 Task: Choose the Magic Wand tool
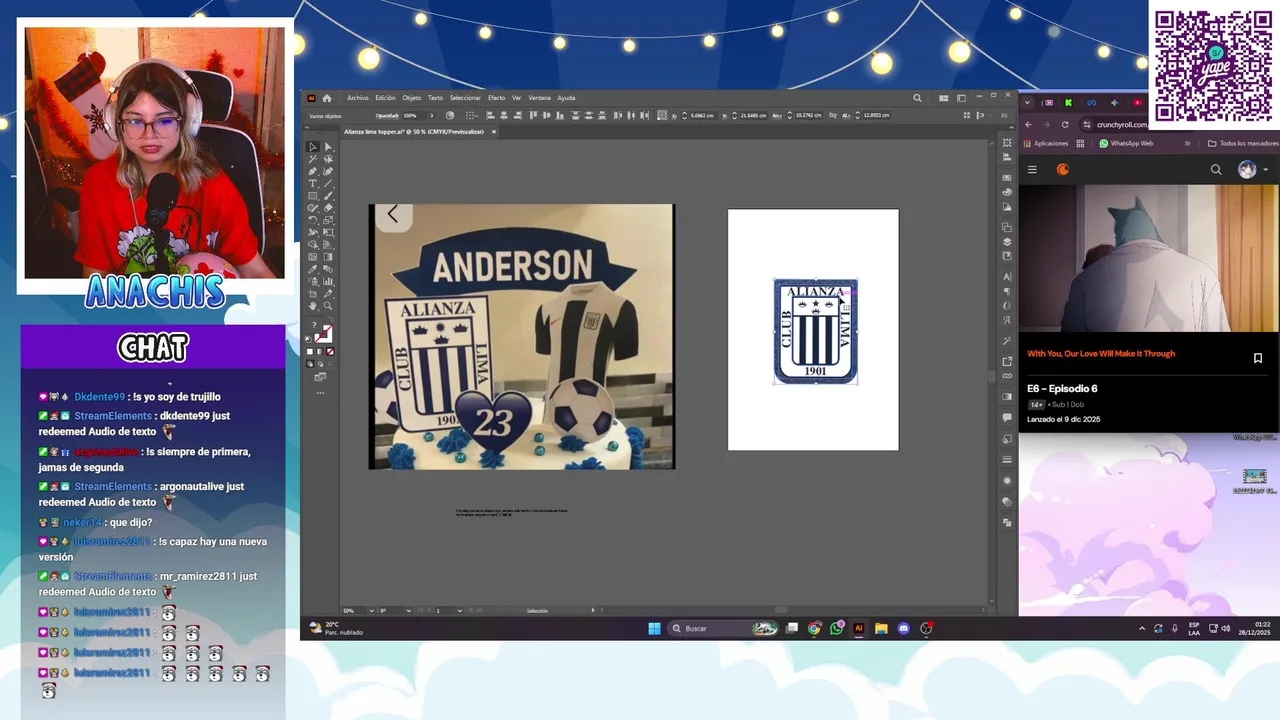313,159
